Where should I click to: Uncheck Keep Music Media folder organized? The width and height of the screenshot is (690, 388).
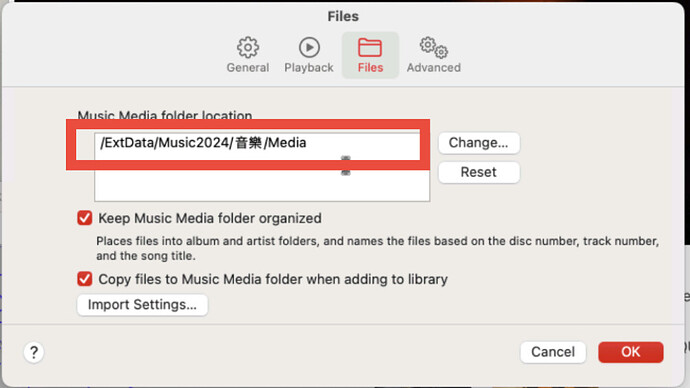84,218
